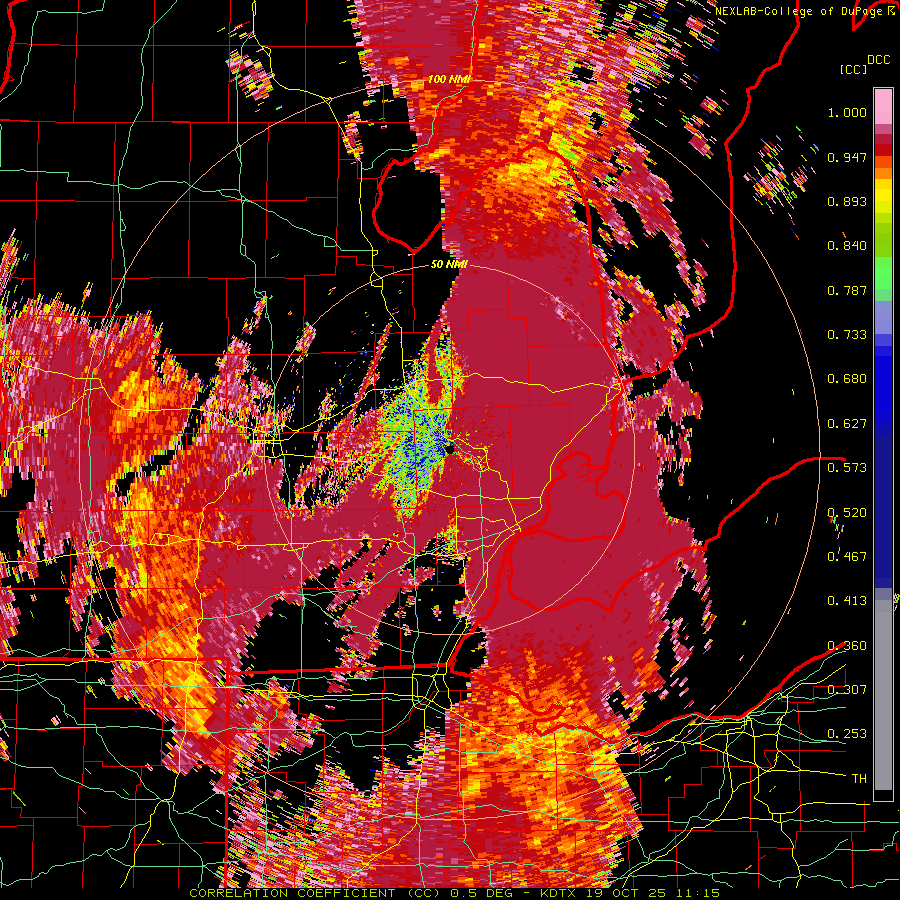Select the 0.307 legend value

pyautogui.click(x=847, y=690)
